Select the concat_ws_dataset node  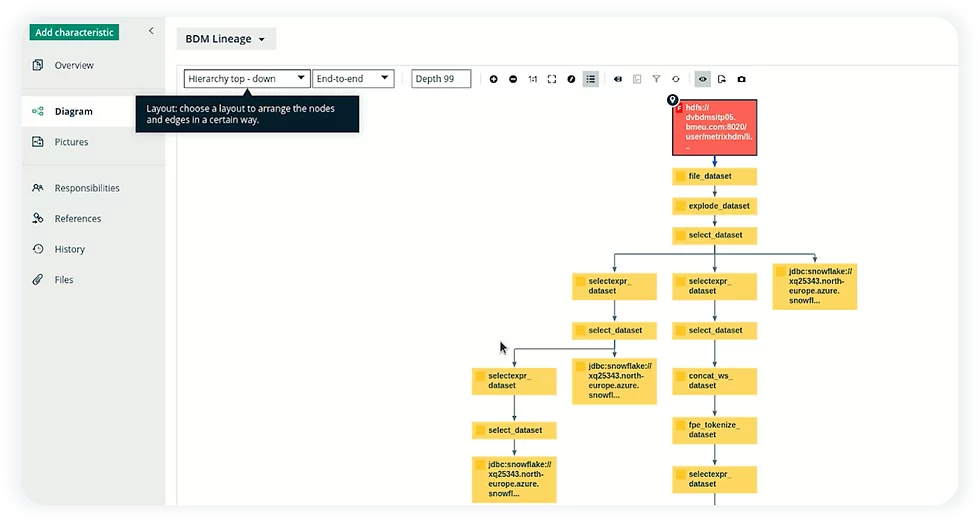pos(714,381)
